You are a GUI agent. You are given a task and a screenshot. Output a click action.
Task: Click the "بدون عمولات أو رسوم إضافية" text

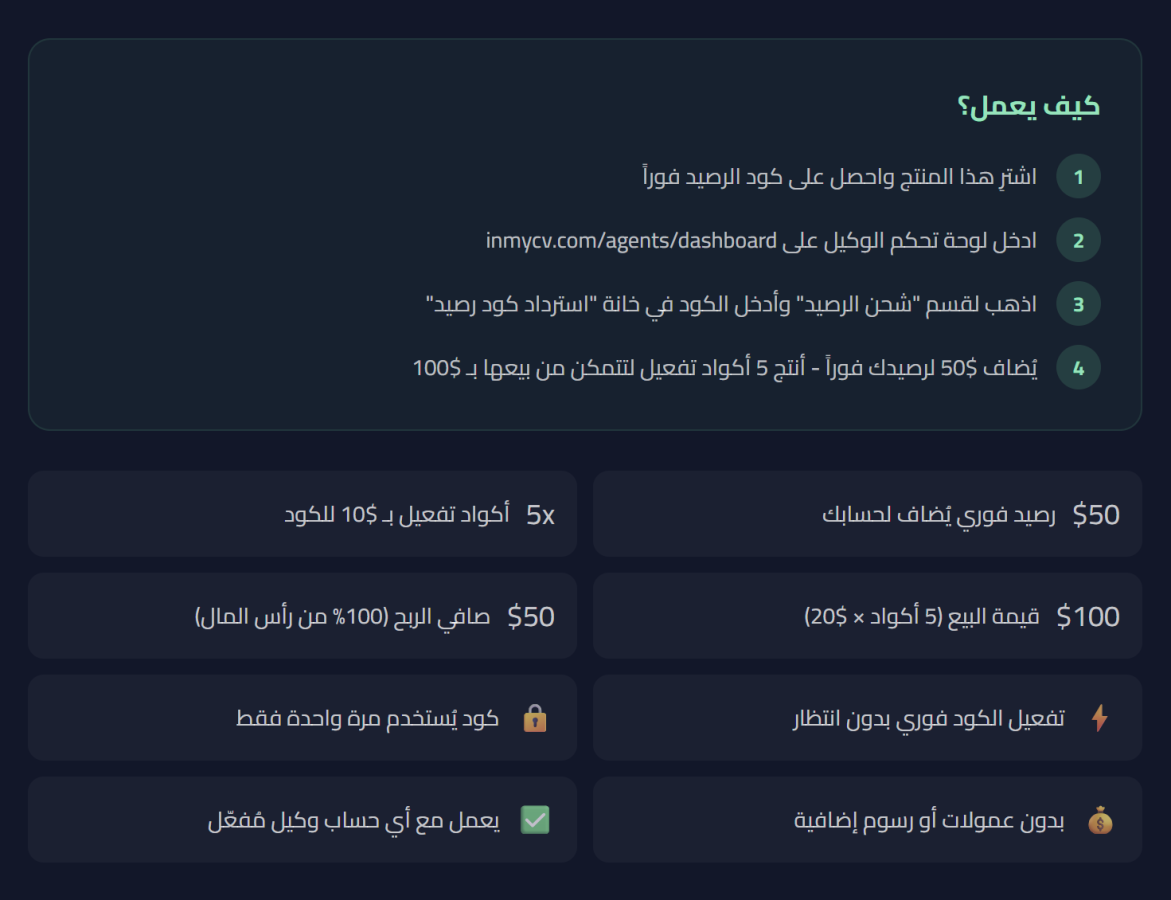pyautogui.click(x=929, y=822)
